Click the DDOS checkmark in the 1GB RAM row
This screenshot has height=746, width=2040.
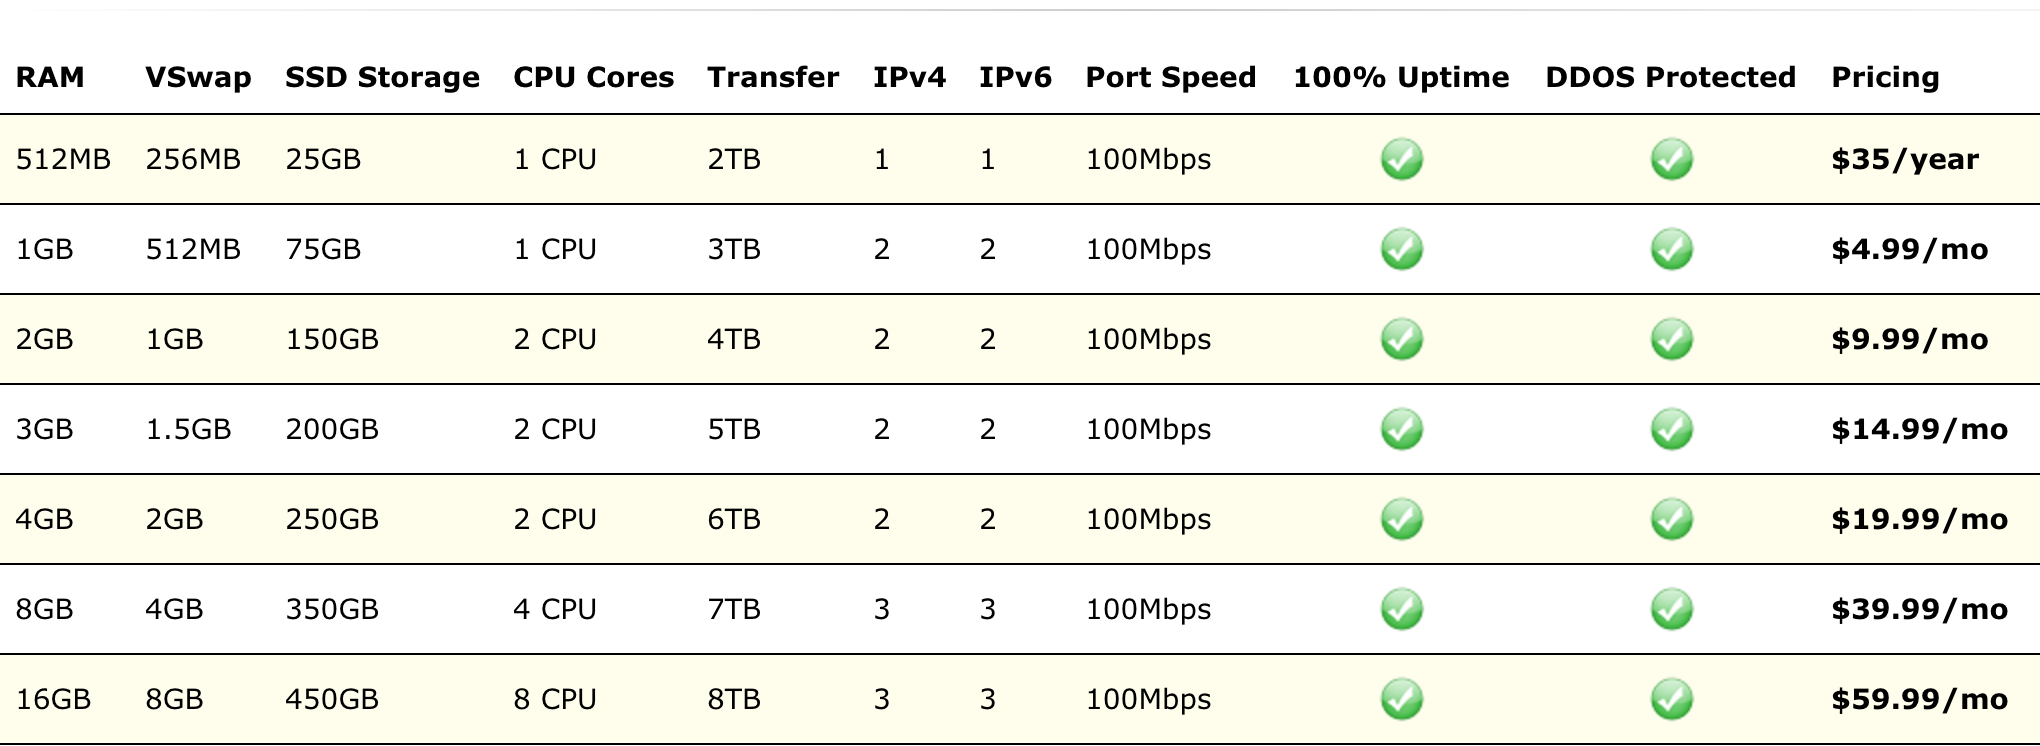tap(1671, 249)
